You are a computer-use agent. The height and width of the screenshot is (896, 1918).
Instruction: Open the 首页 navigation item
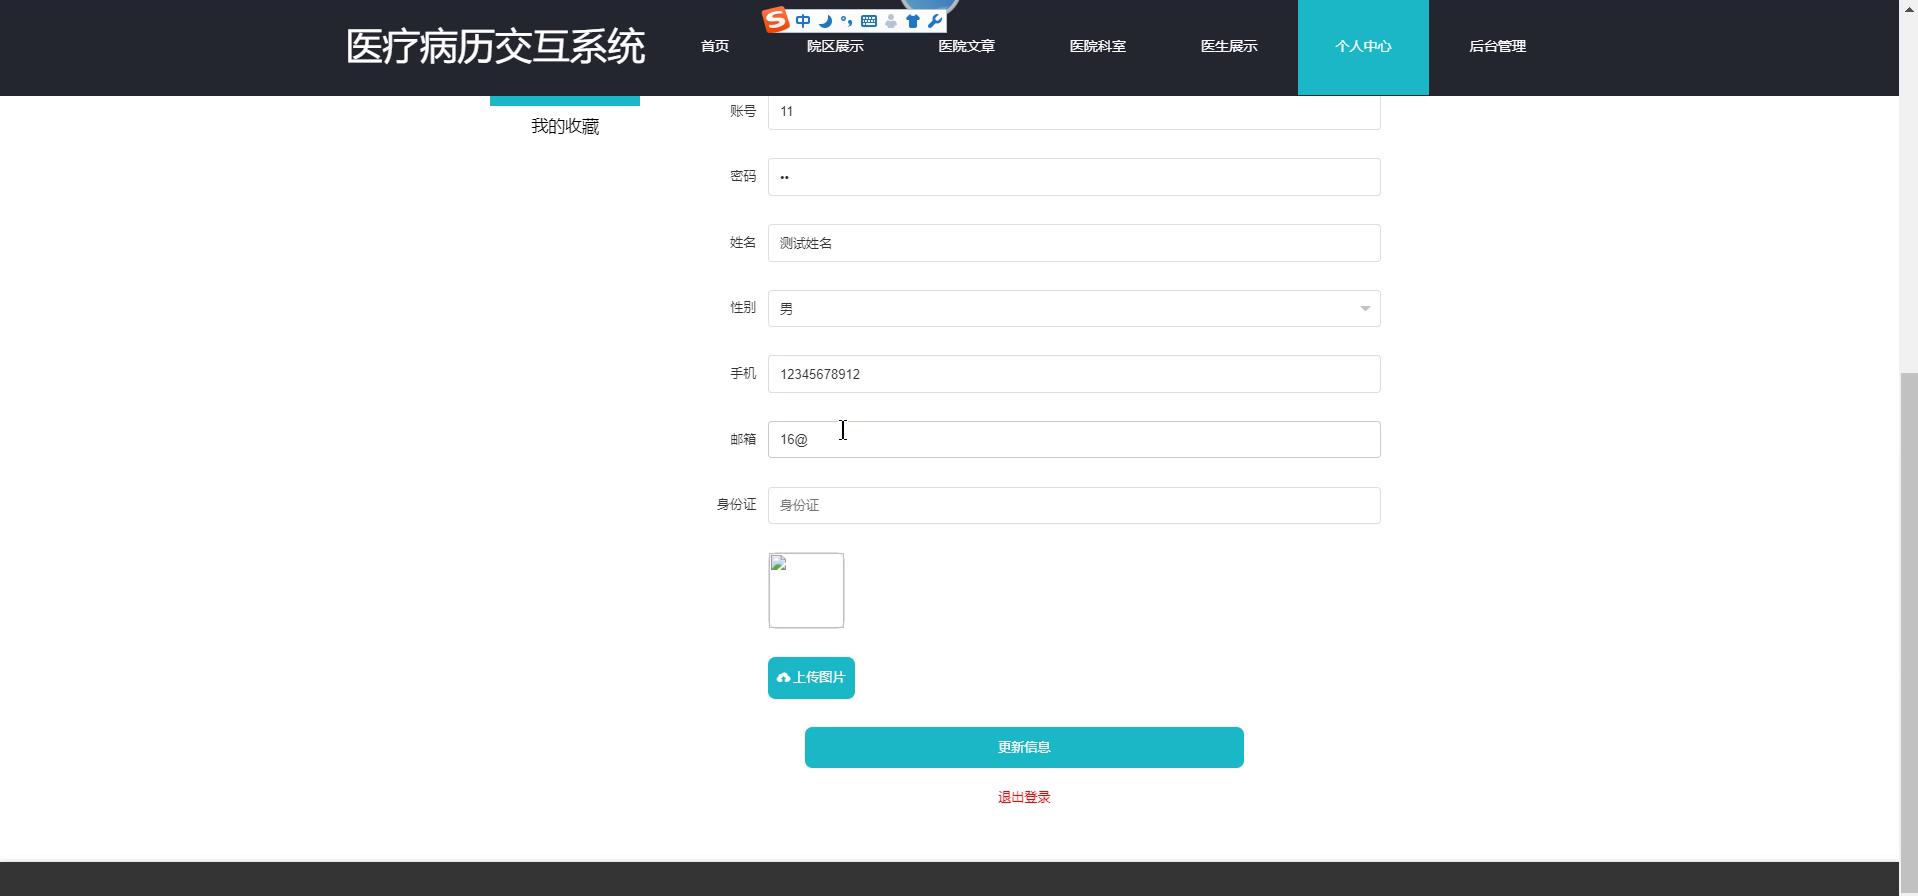tap(714, 47)
